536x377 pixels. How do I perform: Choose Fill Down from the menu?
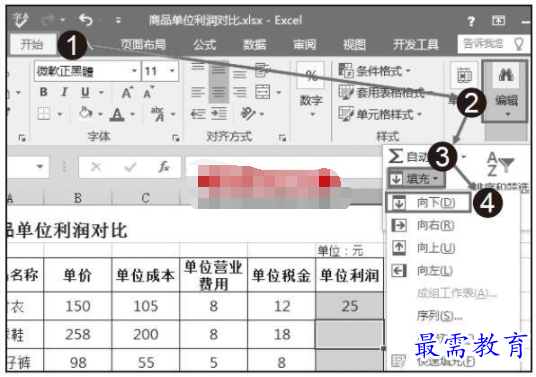pos(427,203)
